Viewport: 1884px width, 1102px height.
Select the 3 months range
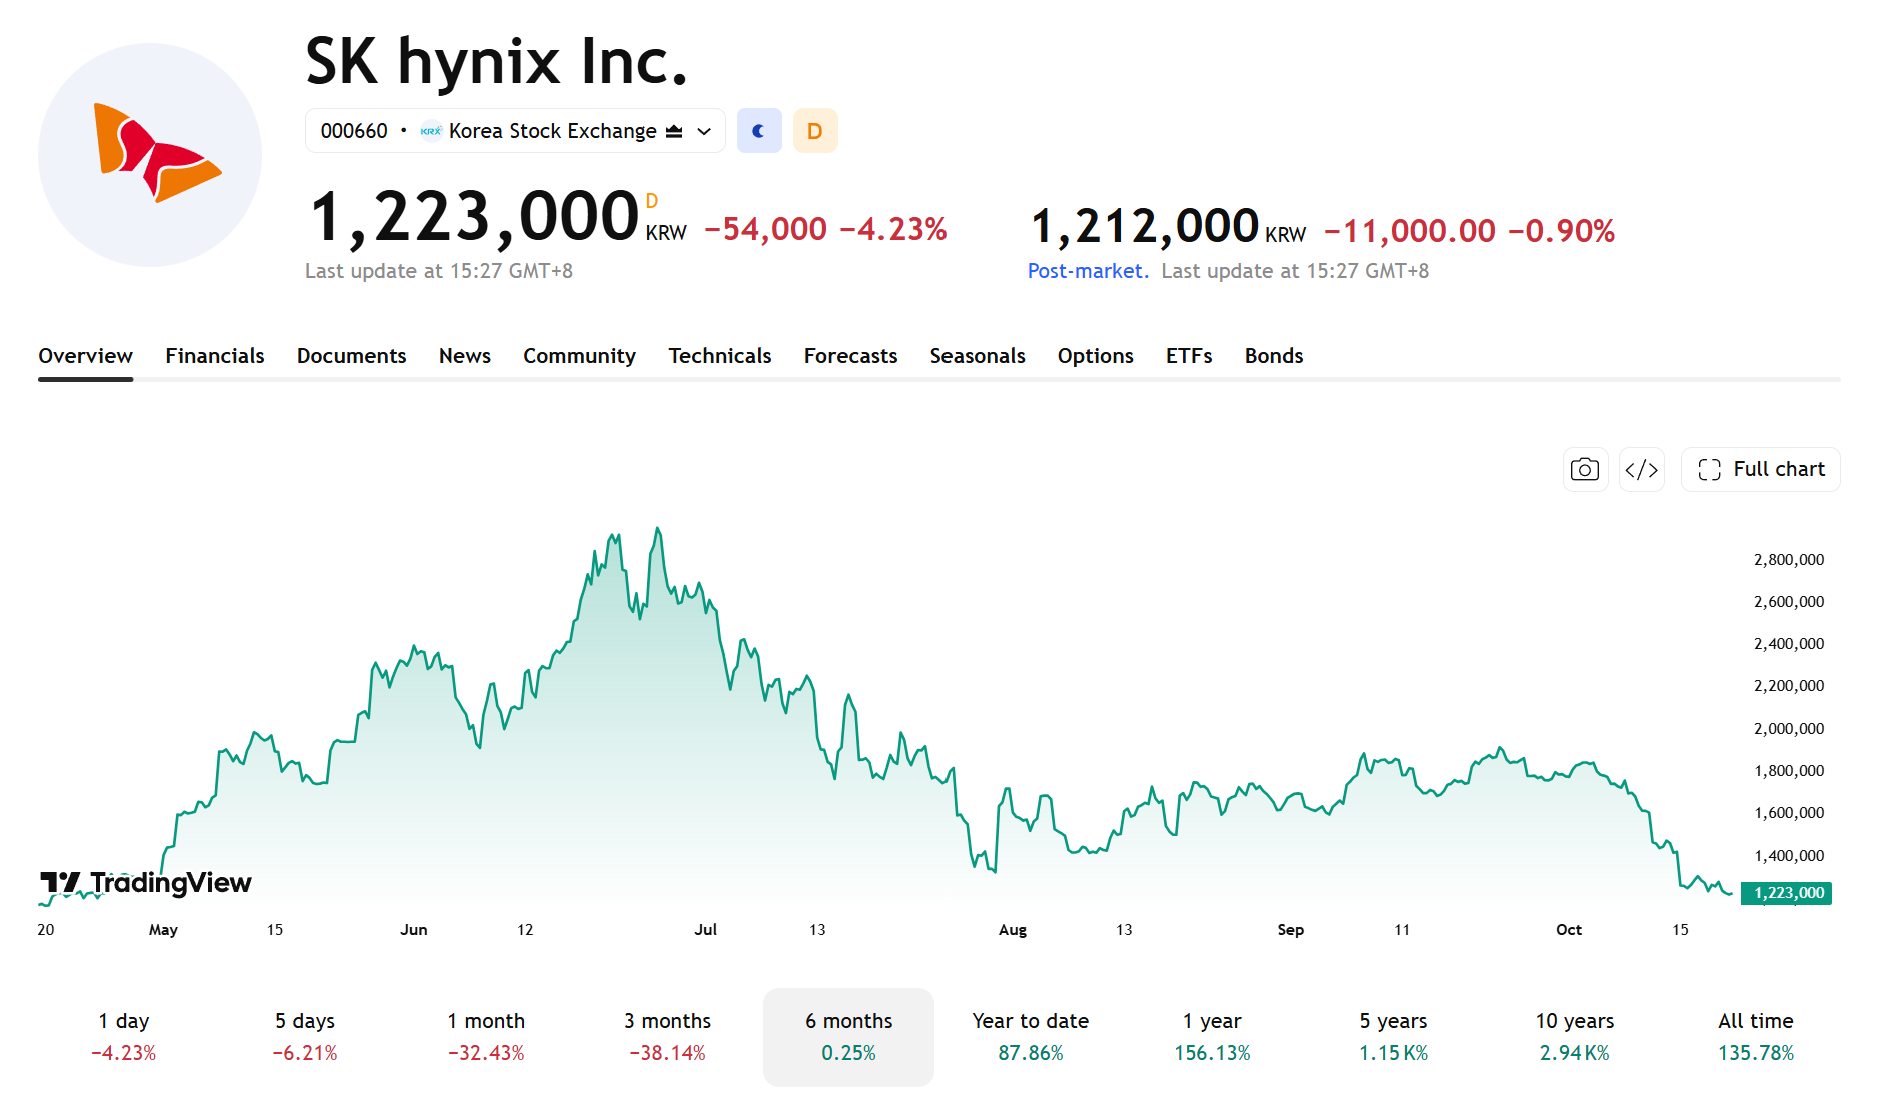click(x=667, y=1037)
